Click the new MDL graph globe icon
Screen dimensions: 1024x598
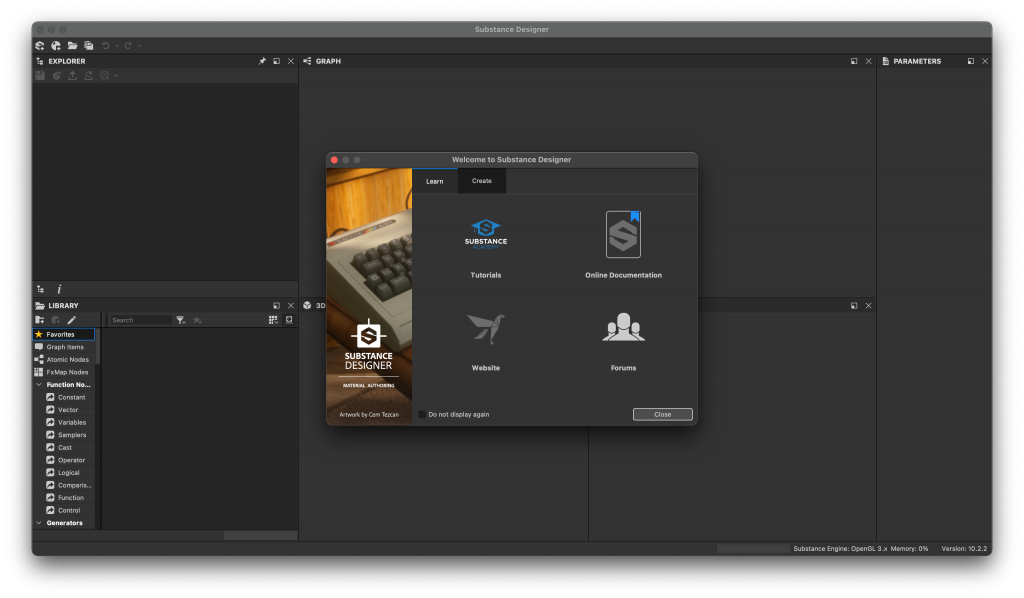point(56,46)
